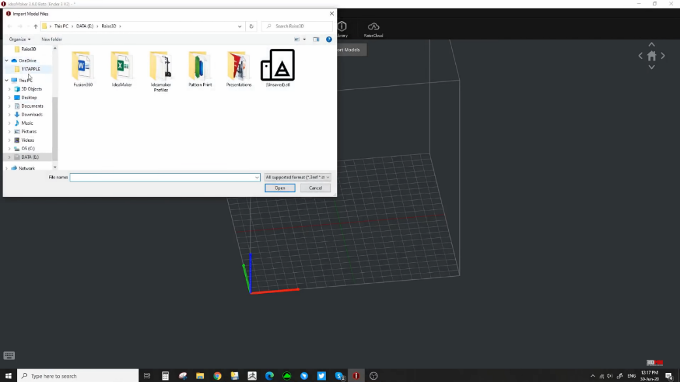Open the supported format filter dropdown
Screen dimensions: 680x382
click(298, 177)
